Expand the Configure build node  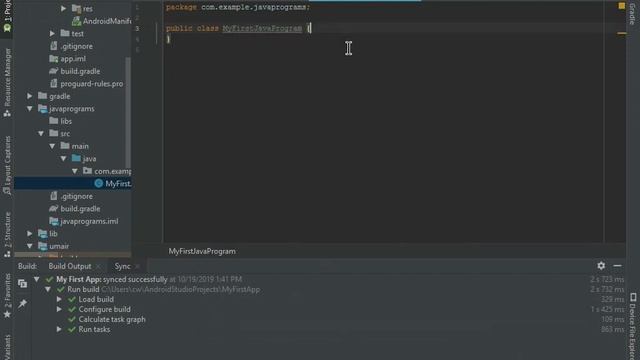[x=59, y=309]
